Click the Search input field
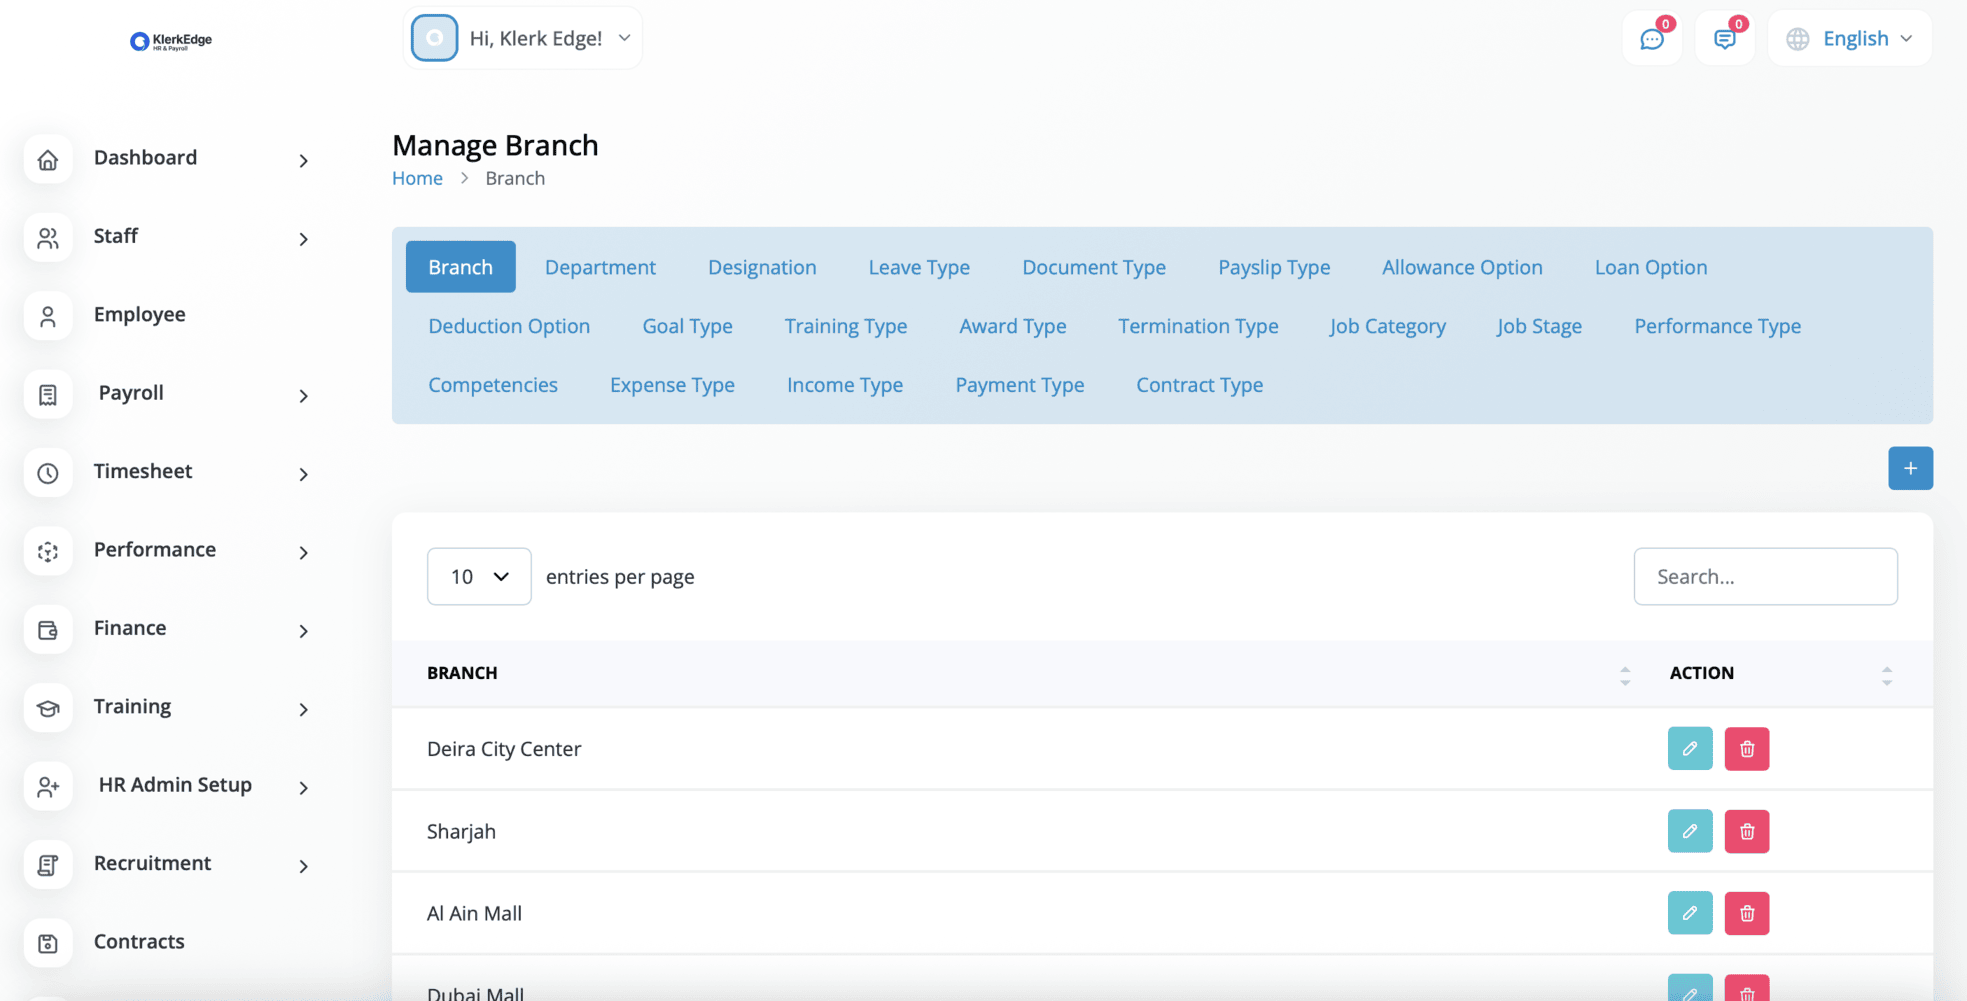Viewport: 1967px width, 1001px height. (1764, 576)
